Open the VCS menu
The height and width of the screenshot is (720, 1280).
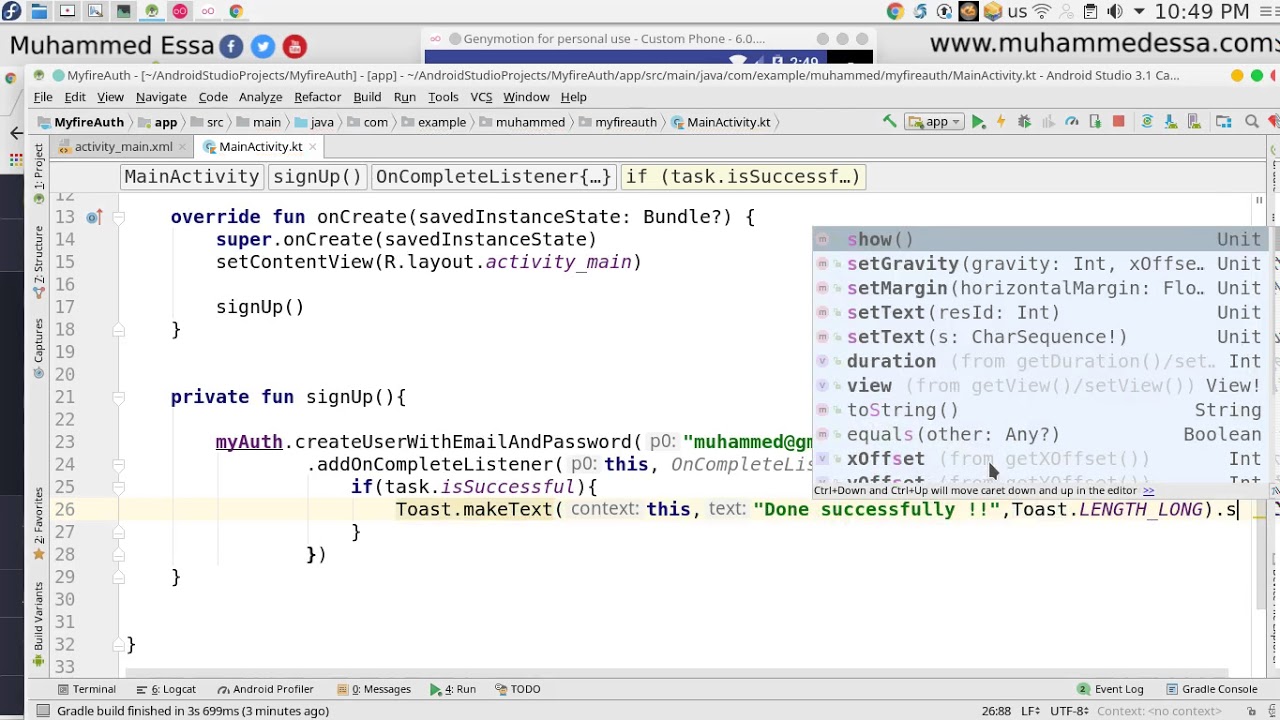click(x=481, y=97)
